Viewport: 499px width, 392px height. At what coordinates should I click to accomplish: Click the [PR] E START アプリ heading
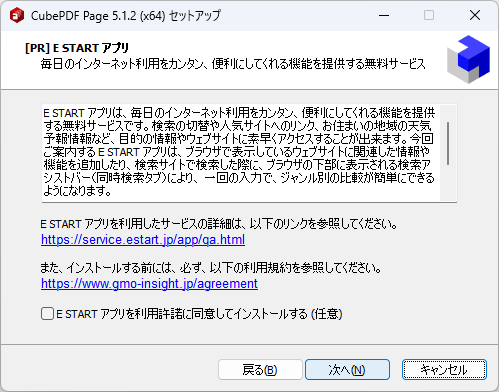[x=77, y=48]
